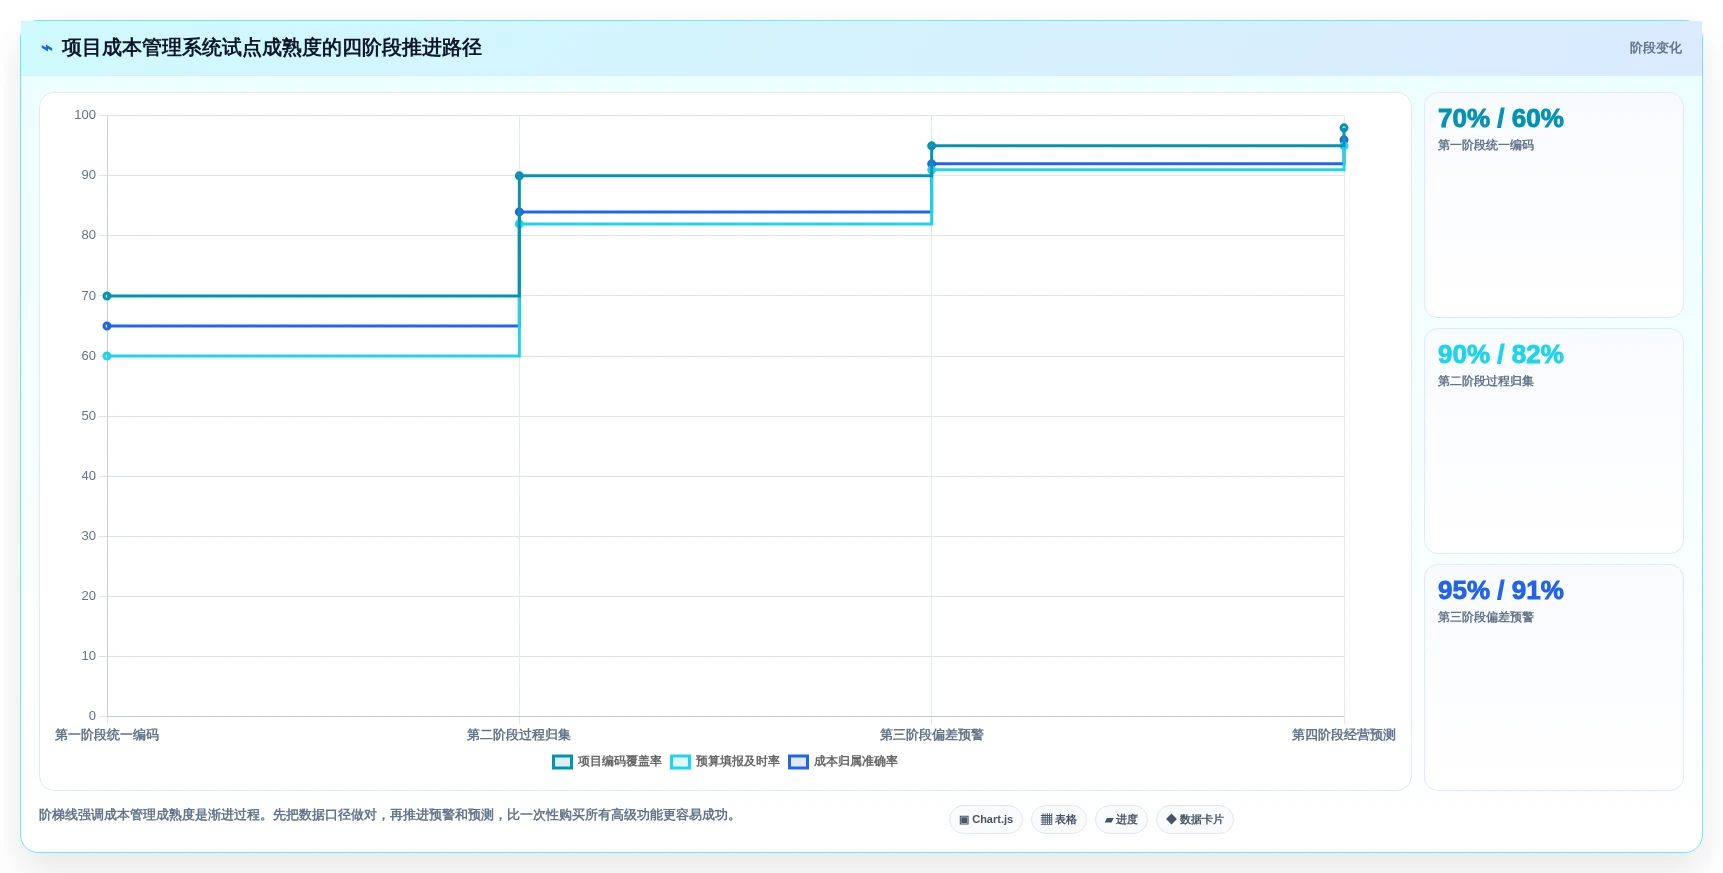The image size is (1723, 873).
Task: Click the chart title 项目成本管理系统试点成熟度的四阶段推进路径
Action: 272,48
